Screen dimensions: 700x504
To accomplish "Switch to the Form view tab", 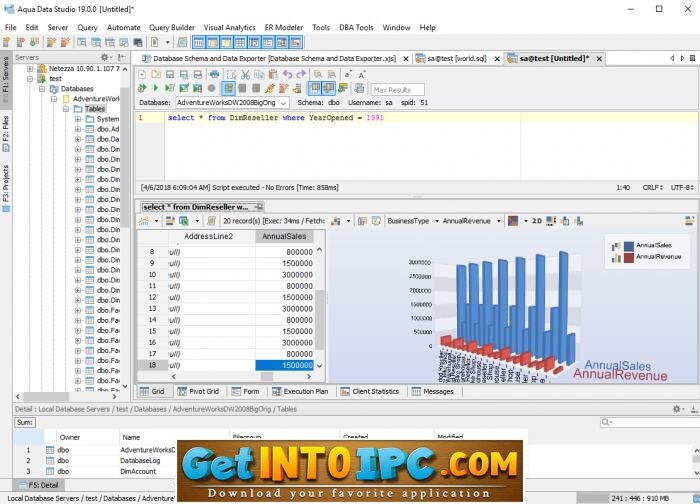I will click(x=246, y=392).
